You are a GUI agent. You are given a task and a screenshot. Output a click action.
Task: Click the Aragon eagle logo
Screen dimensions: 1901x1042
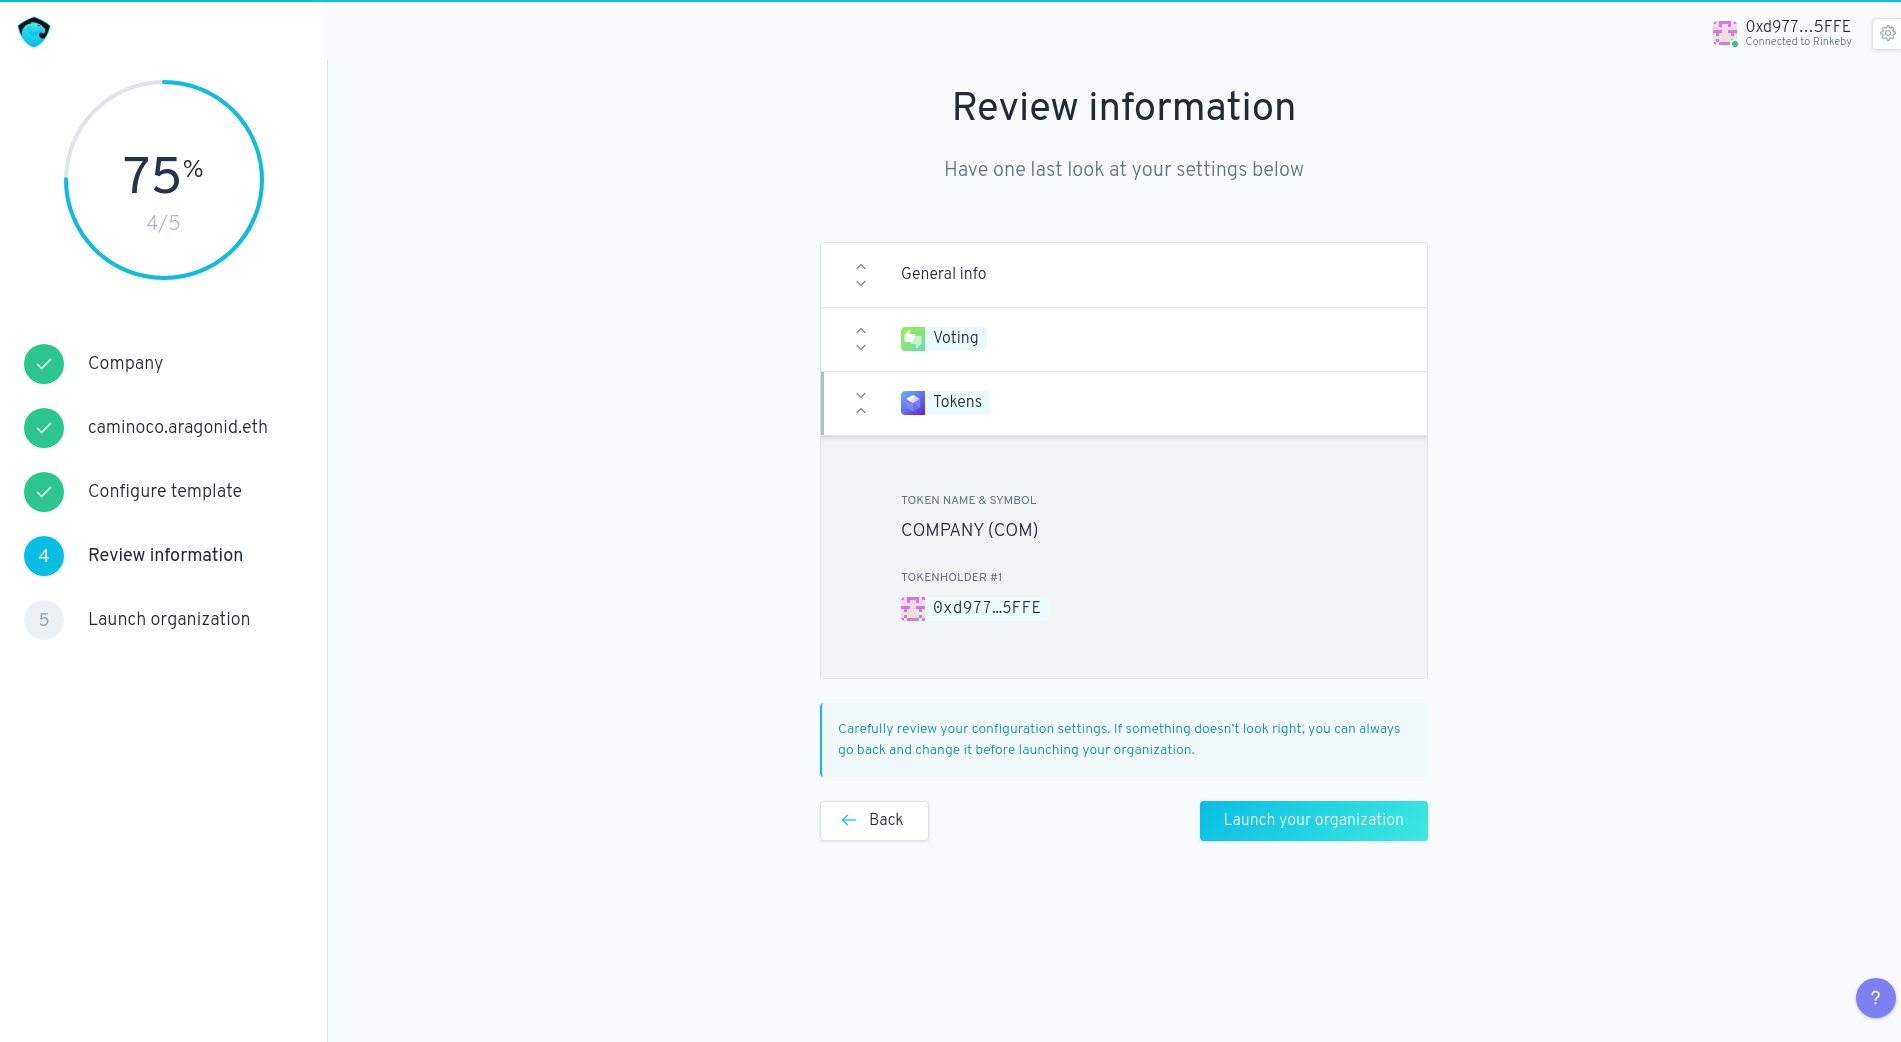[x=34, y=32]
